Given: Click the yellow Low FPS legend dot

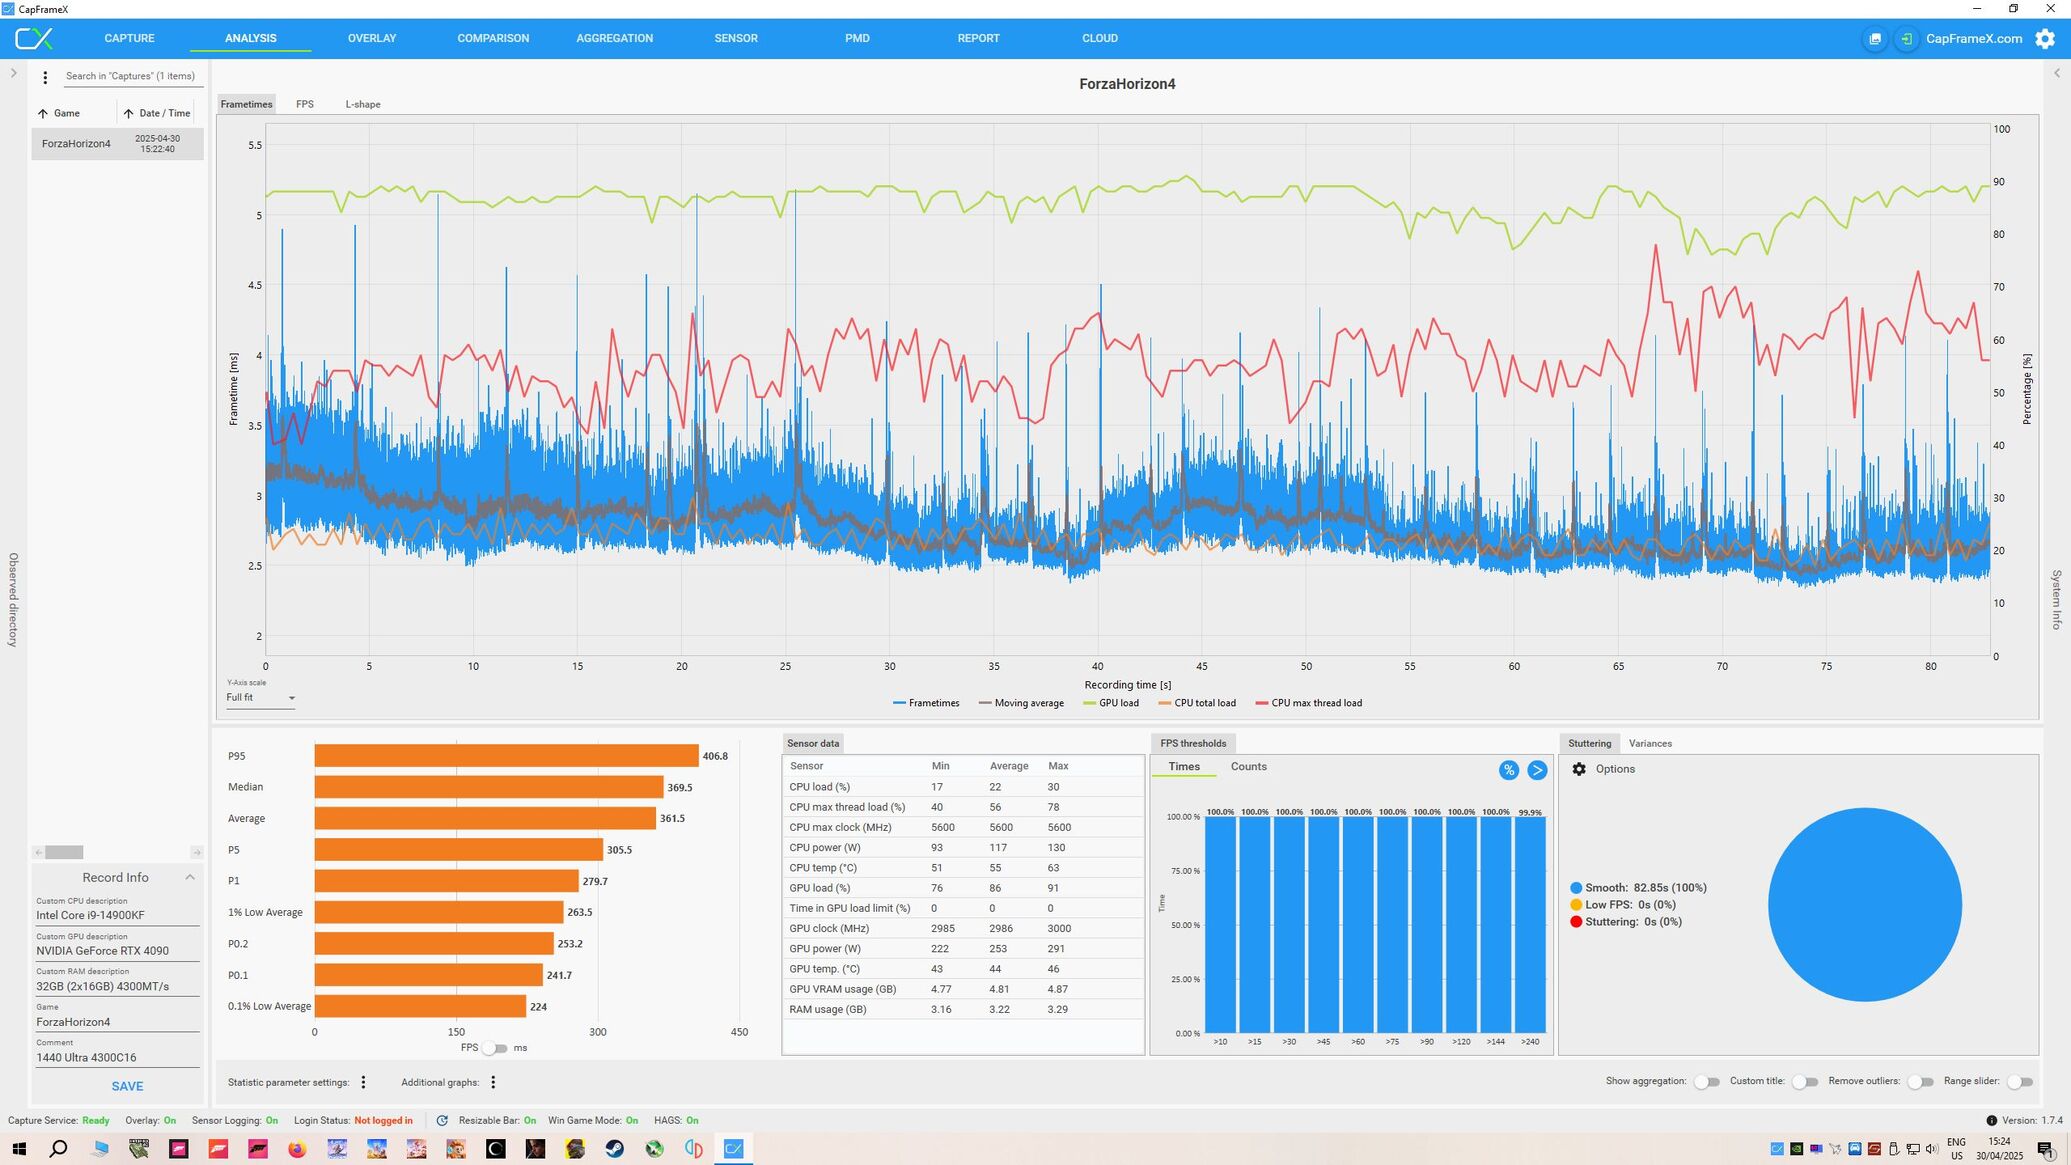Looking at the screenshot, I should click(x=1576, y=905).
